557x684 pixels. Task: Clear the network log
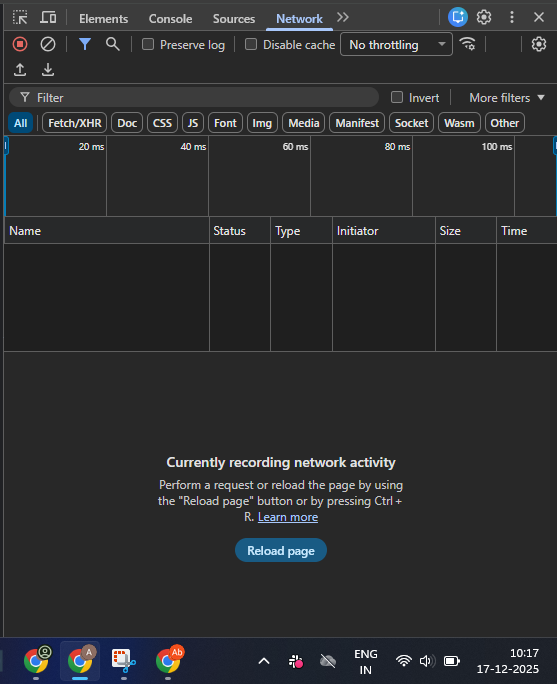(48, 44)
